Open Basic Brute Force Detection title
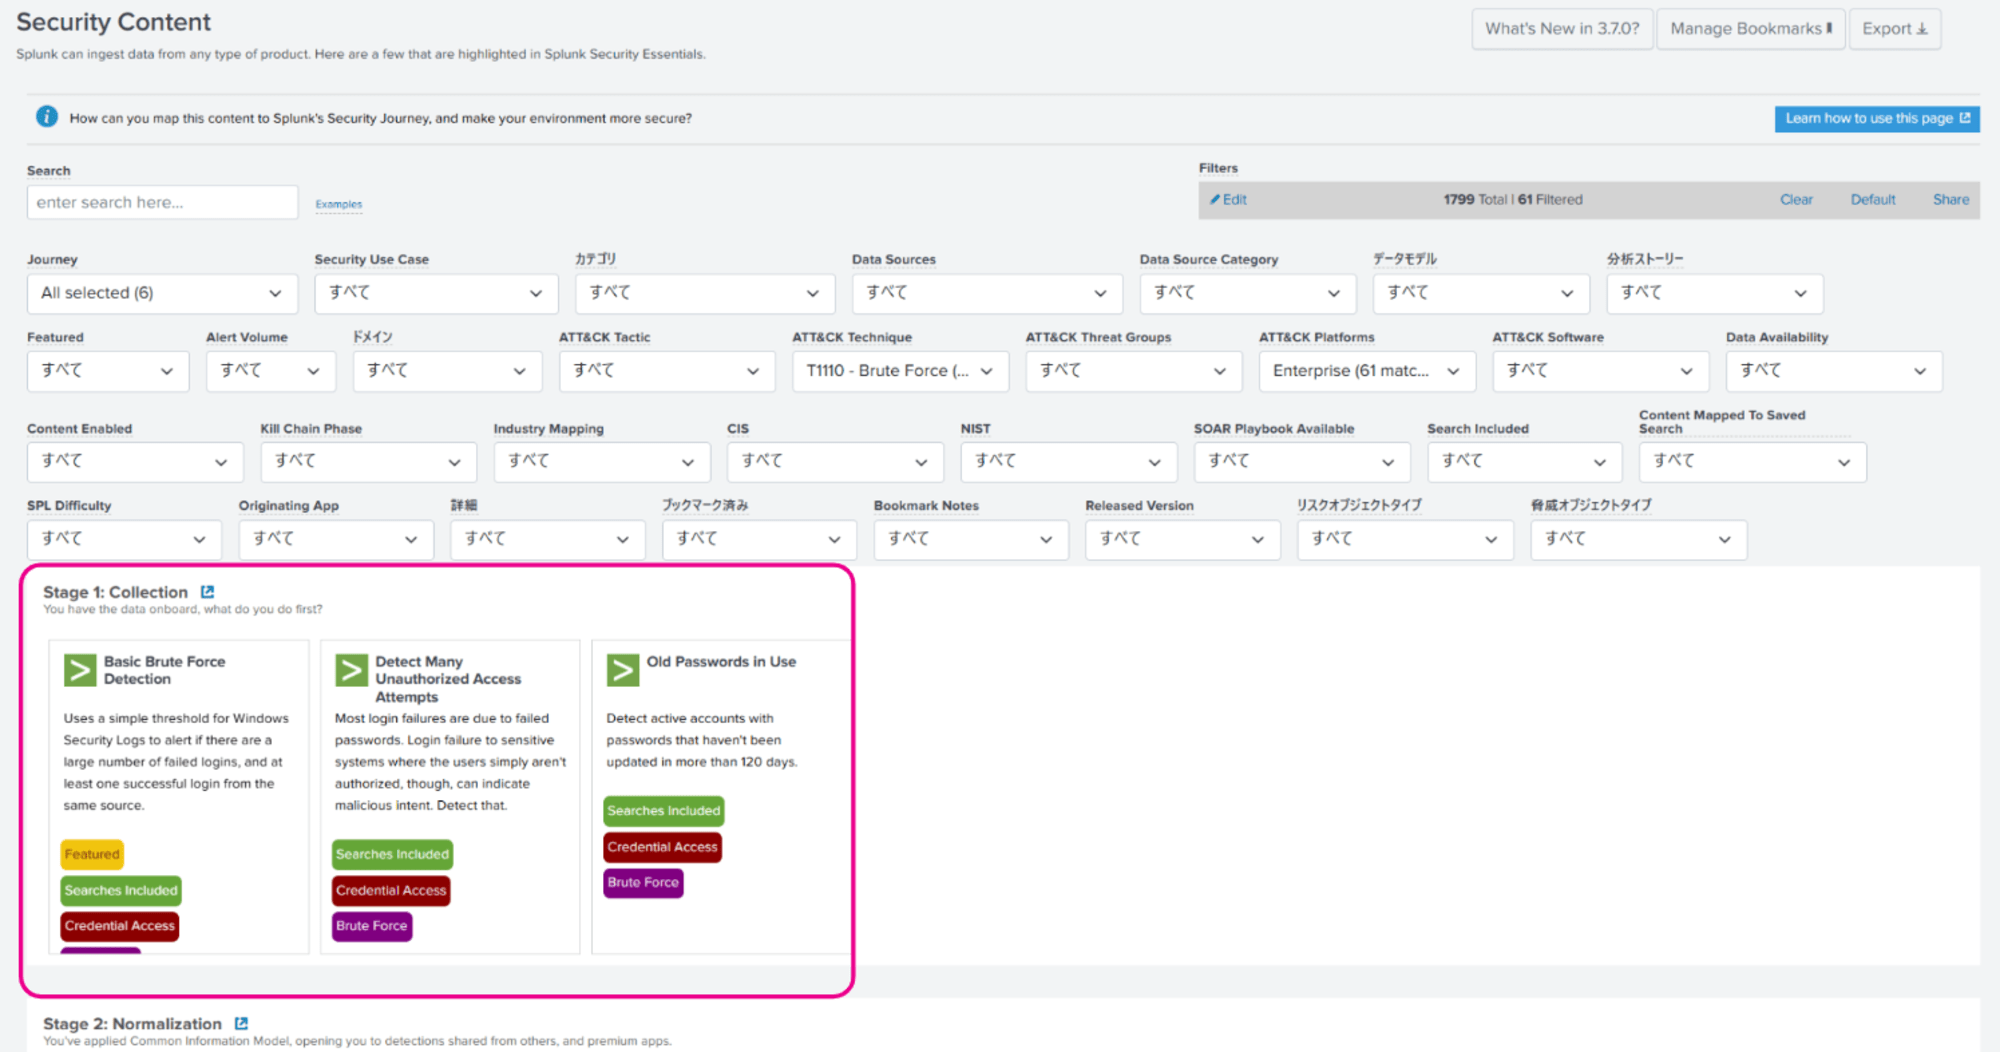 click(164, 670)
